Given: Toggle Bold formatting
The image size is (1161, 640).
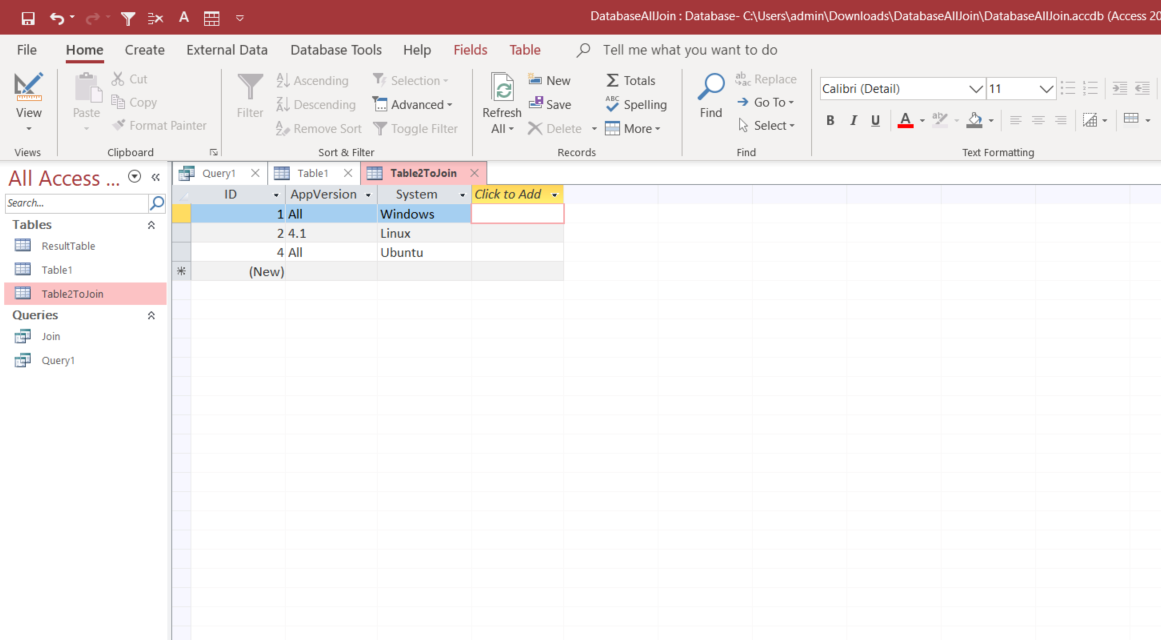Looking at the screenshot, I should coord(830,120).
